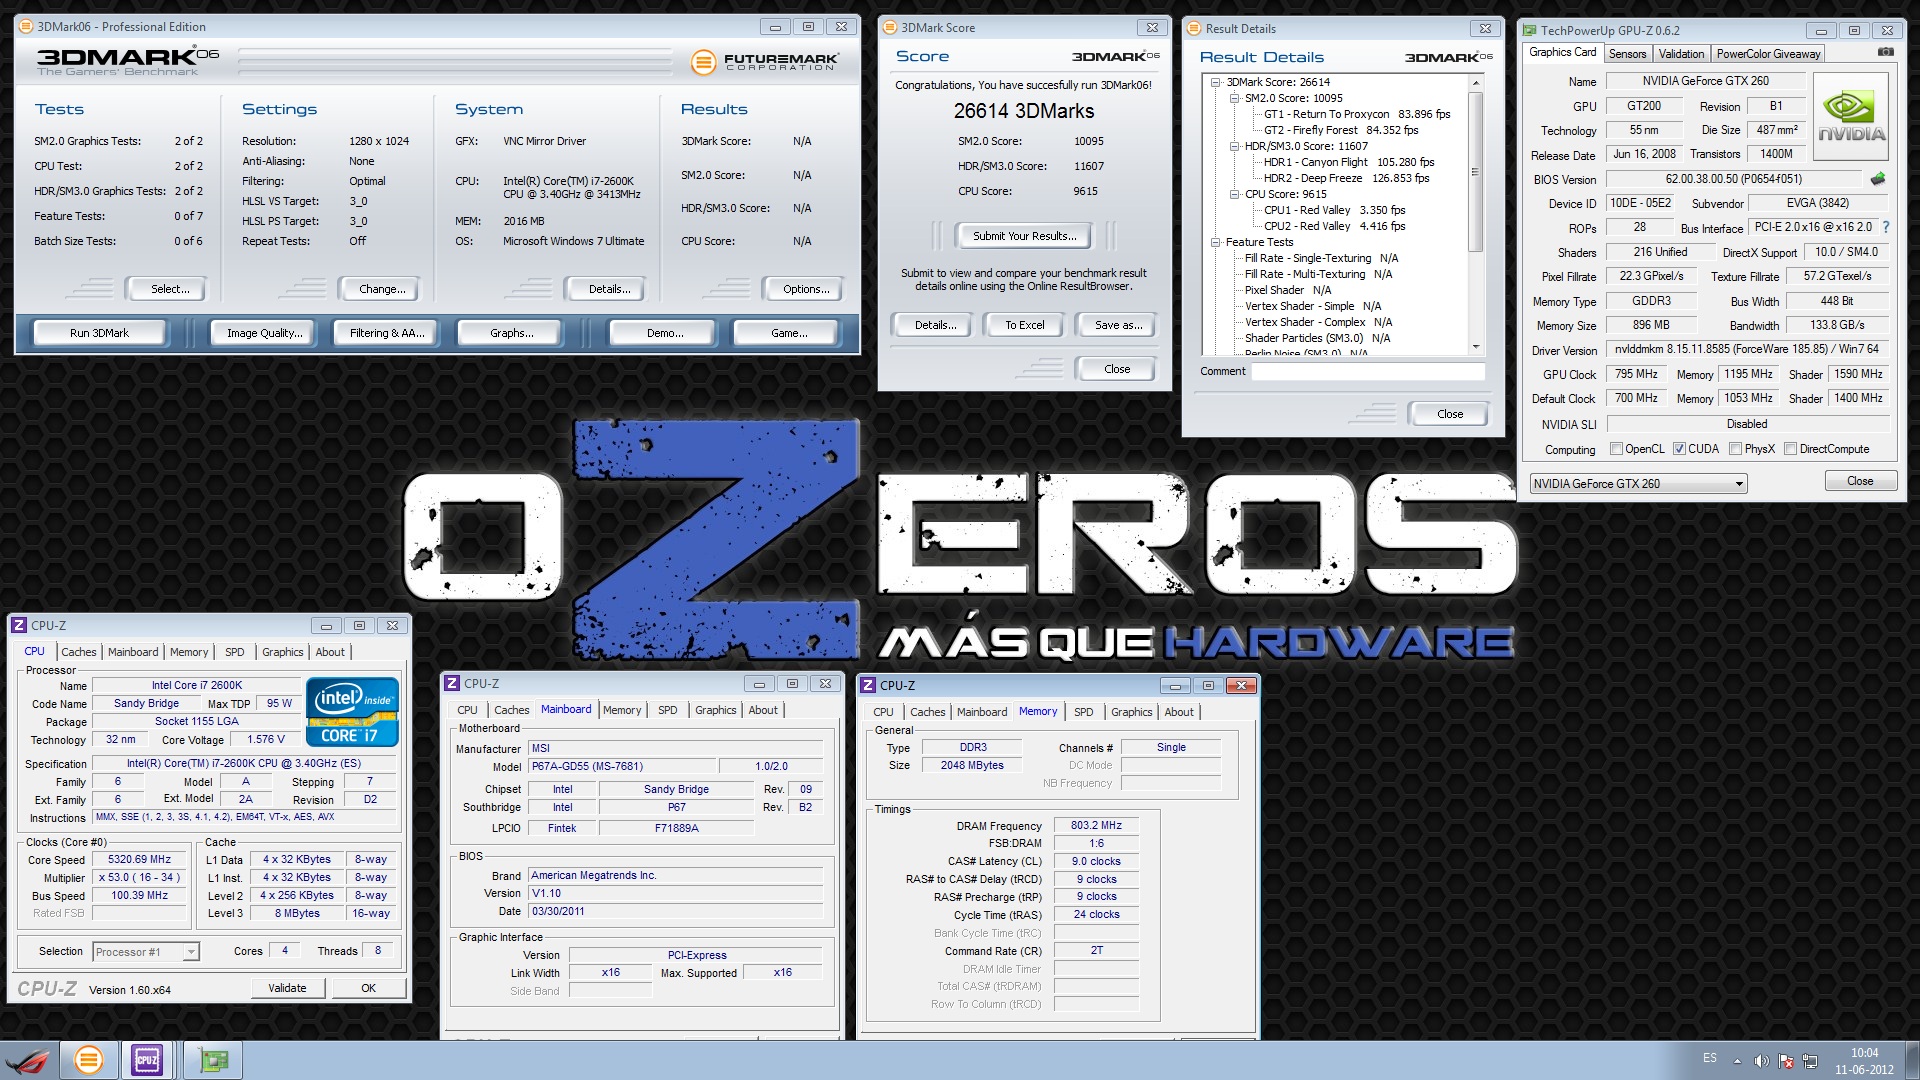Screen dimensions: 1920x1080
Task: Collapse the Feature Tests tree node
Action: coord(1216,242)
